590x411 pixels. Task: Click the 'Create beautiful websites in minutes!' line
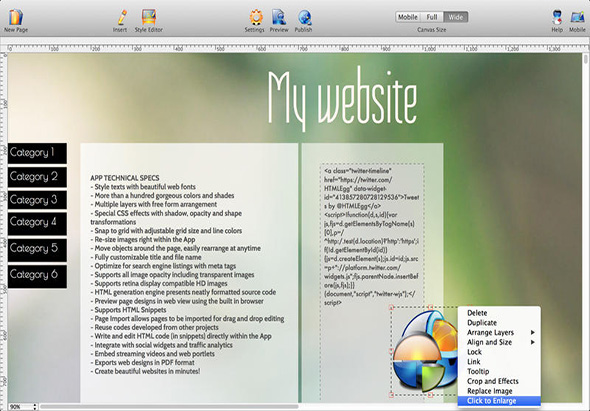pos(145,371)
